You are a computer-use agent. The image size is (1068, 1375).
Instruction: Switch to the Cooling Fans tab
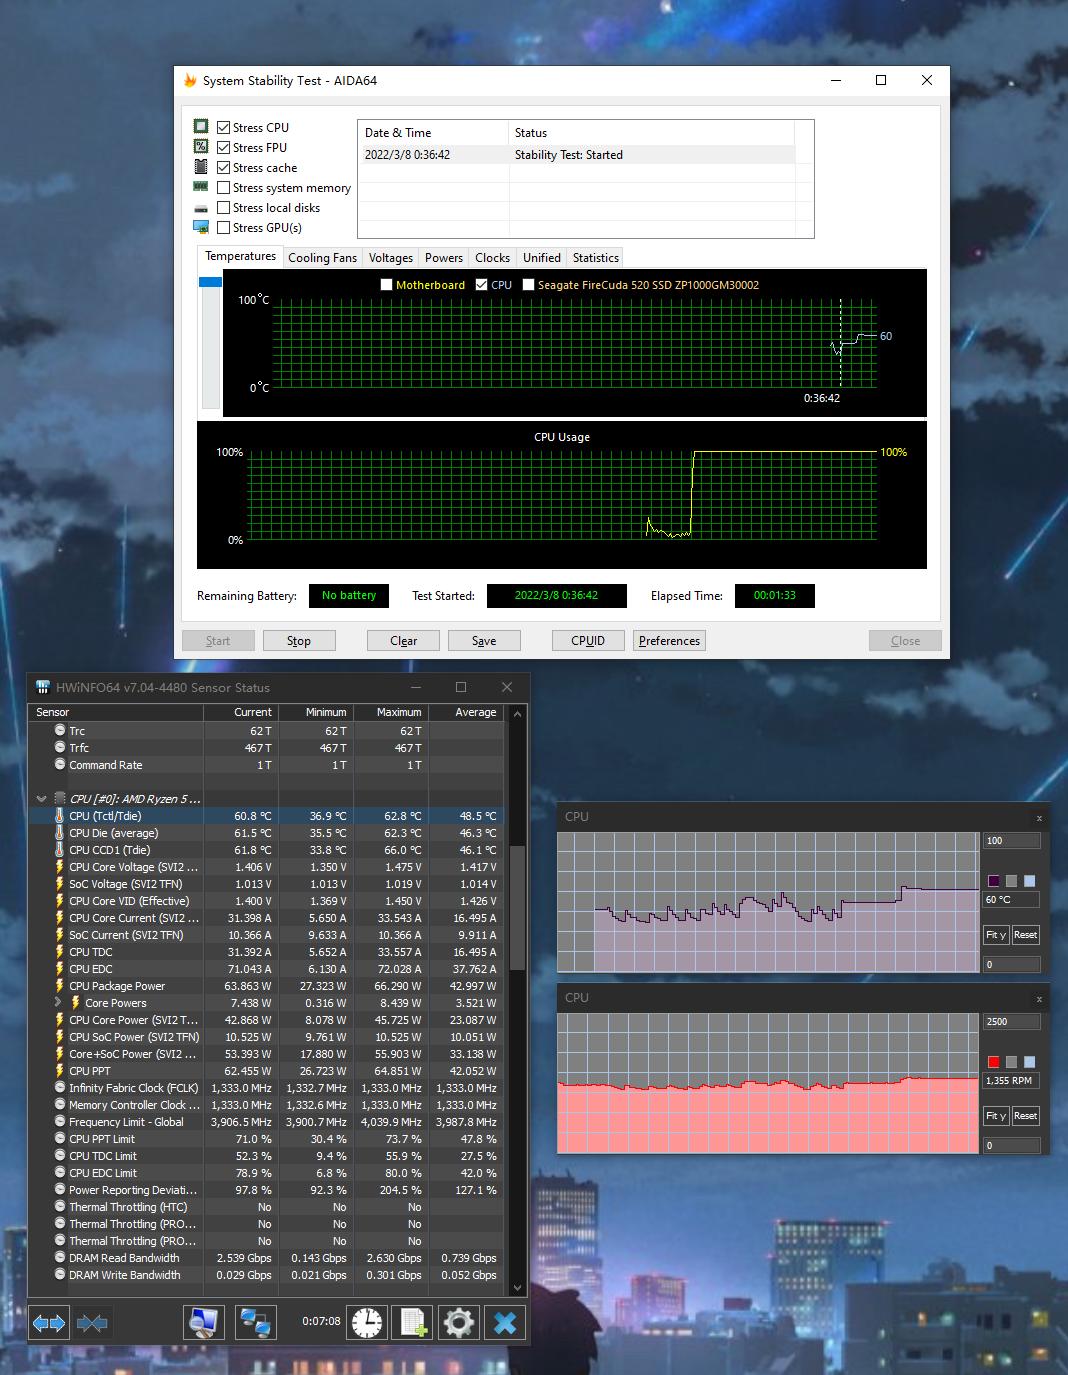click(322, 258)
